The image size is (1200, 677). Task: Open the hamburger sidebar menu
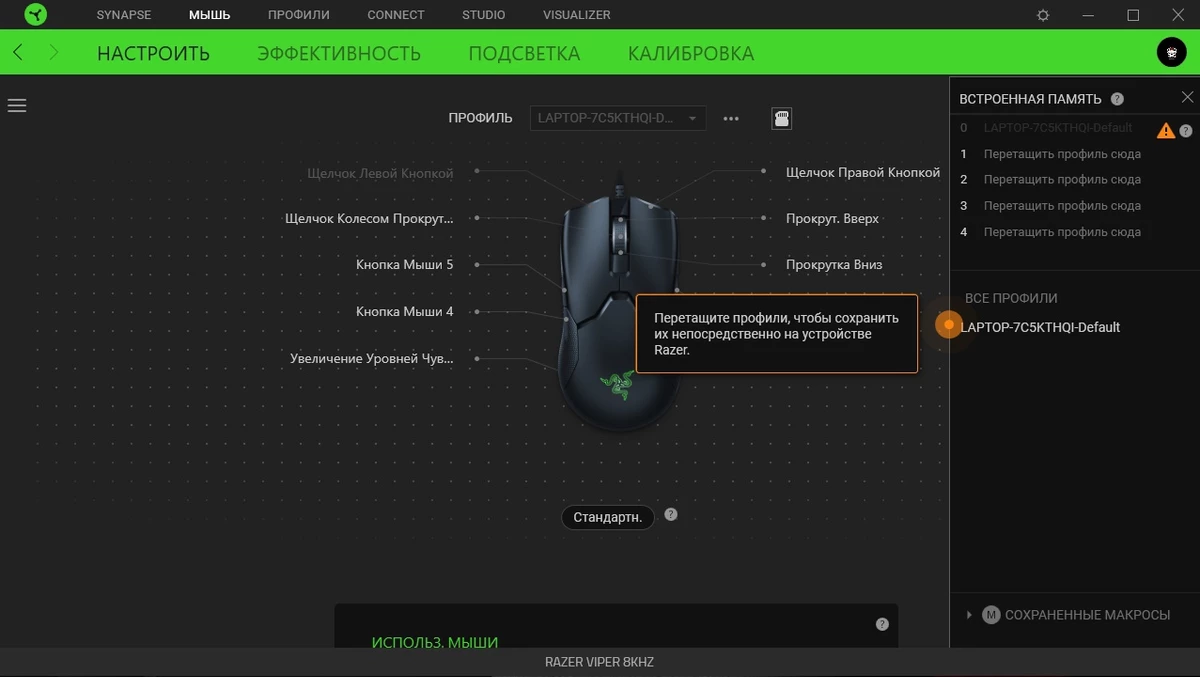(17, 105)
